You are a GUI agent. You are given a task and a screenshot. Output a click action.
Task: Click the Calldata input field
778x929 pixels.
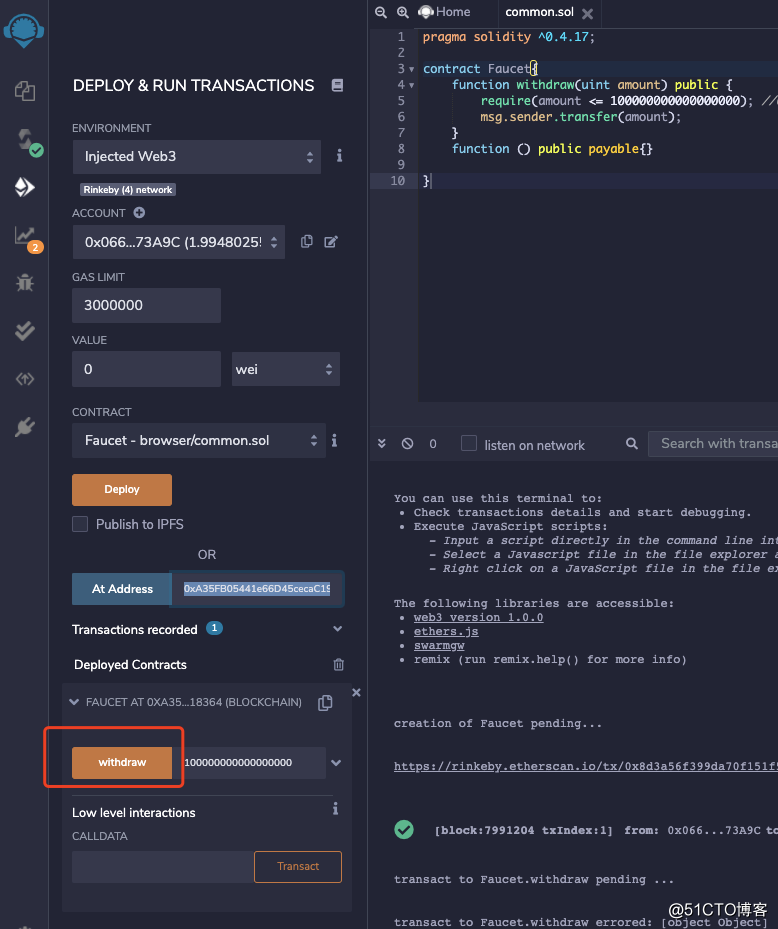click(x=163, y=867)
